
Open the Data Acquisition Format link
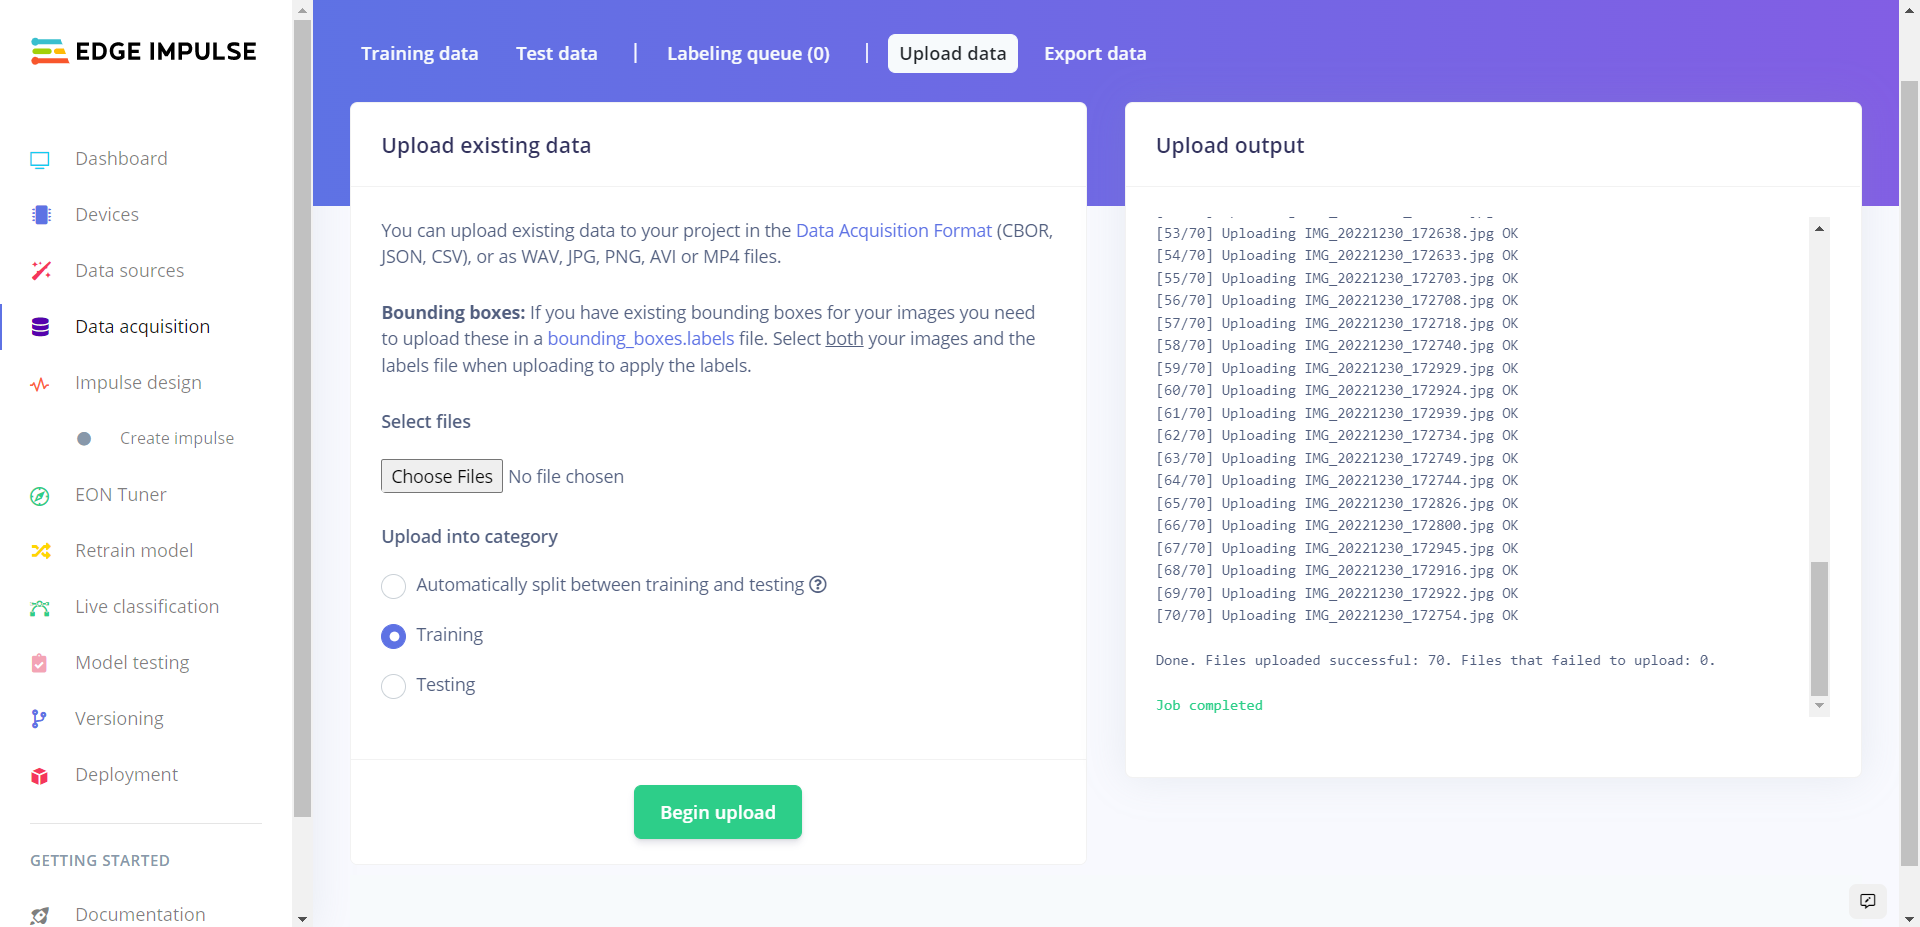[x=894, y=231]
